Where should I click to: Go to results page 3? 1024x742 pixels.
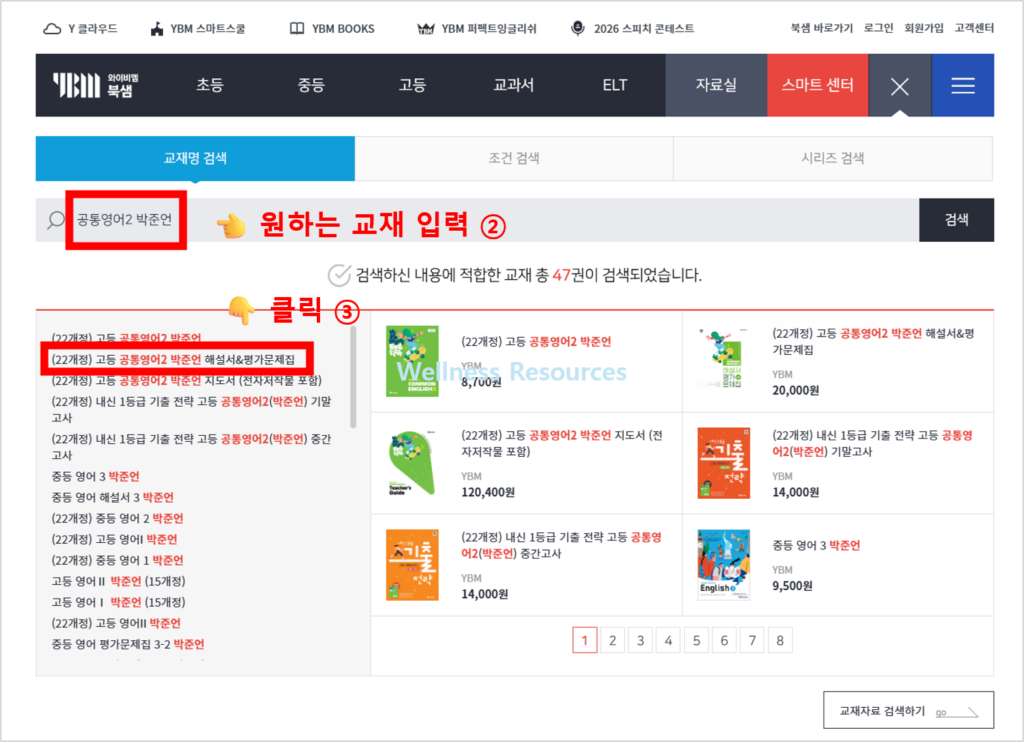click(x=641, y=641)
